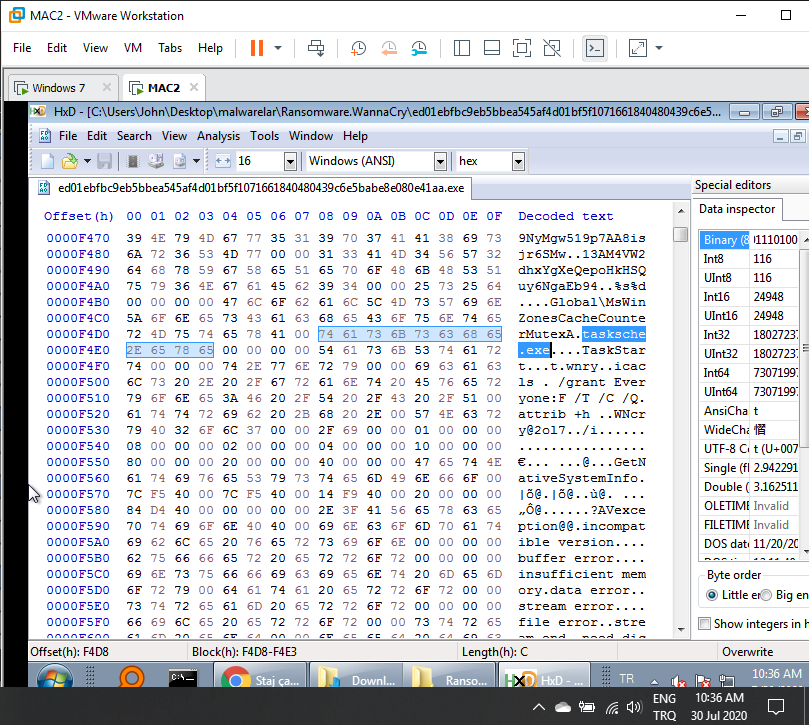Open the snapshot manager icon
This screenshot has height=725, width=809.
coord(419,48)
